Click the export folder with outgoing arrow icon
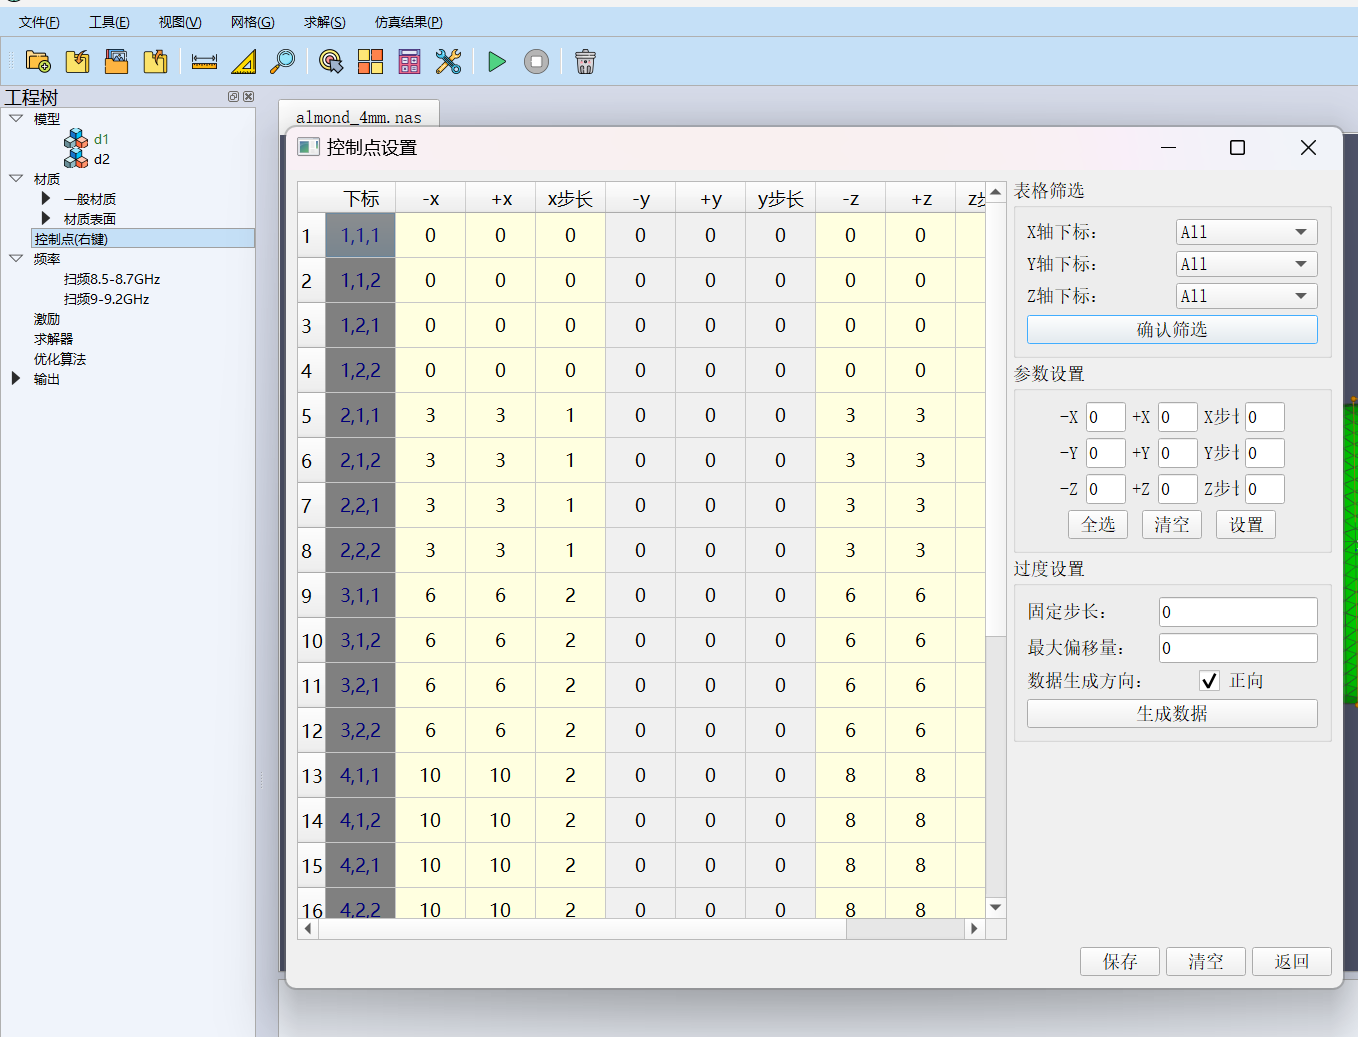 (x=155, y=62)
